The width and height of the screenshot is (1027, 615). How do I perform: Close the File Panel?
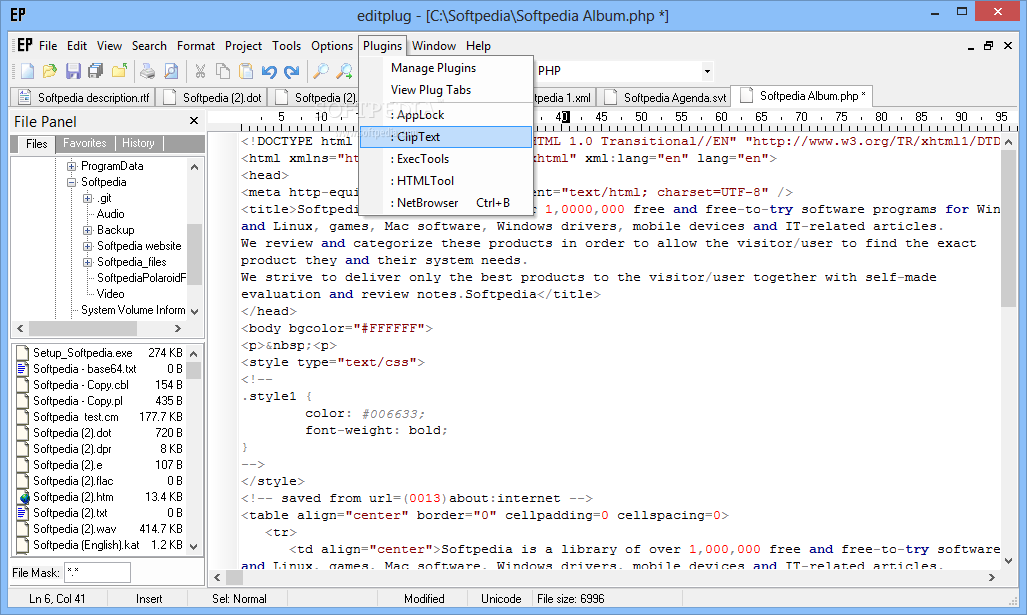[x=194, y=121]
